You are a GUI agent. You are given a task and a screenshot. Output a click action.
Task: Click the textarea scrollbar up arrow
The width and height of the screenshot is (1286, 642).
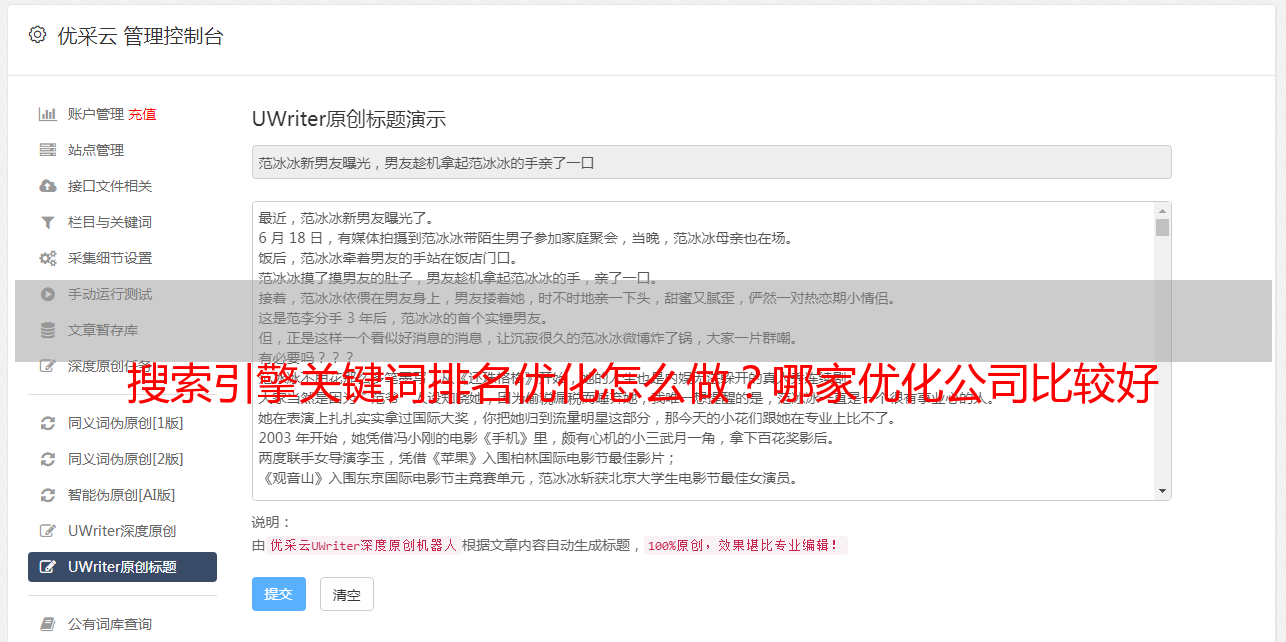click(x=1162, y=211)
